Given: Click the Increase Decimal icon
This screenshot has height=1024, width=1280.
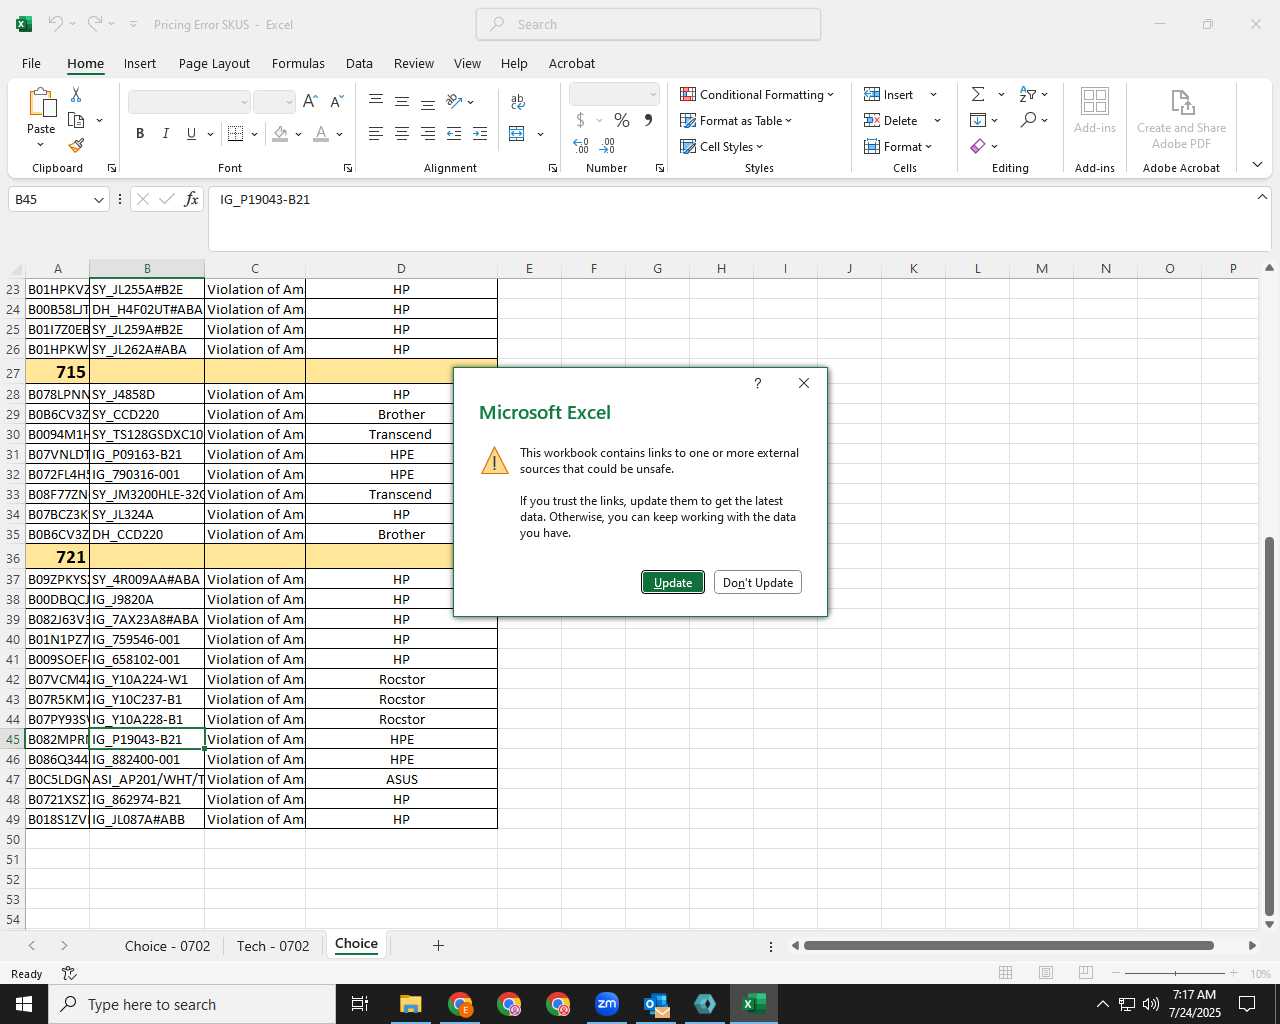Looking at the screenshot, I should coord(581,146).
